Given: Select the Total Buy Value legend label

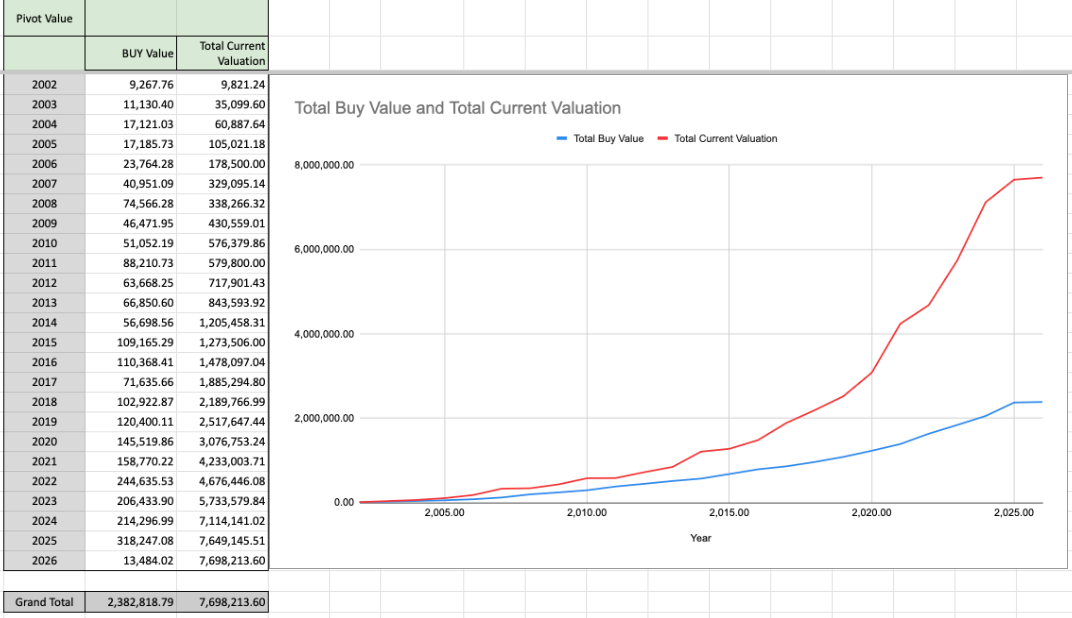Looking at the screenshot, I should (608, 139).
